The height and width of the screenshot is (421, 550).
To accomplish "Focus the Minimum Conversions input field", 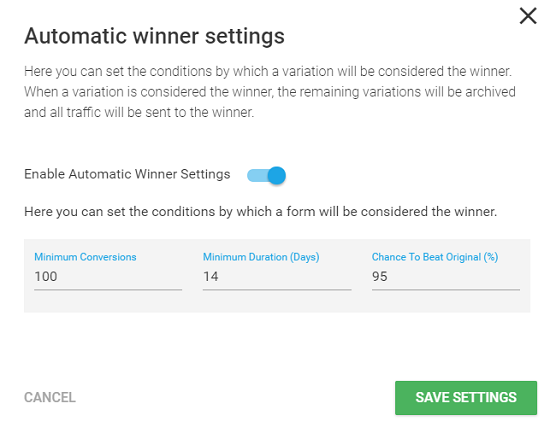I will [108, 276].
